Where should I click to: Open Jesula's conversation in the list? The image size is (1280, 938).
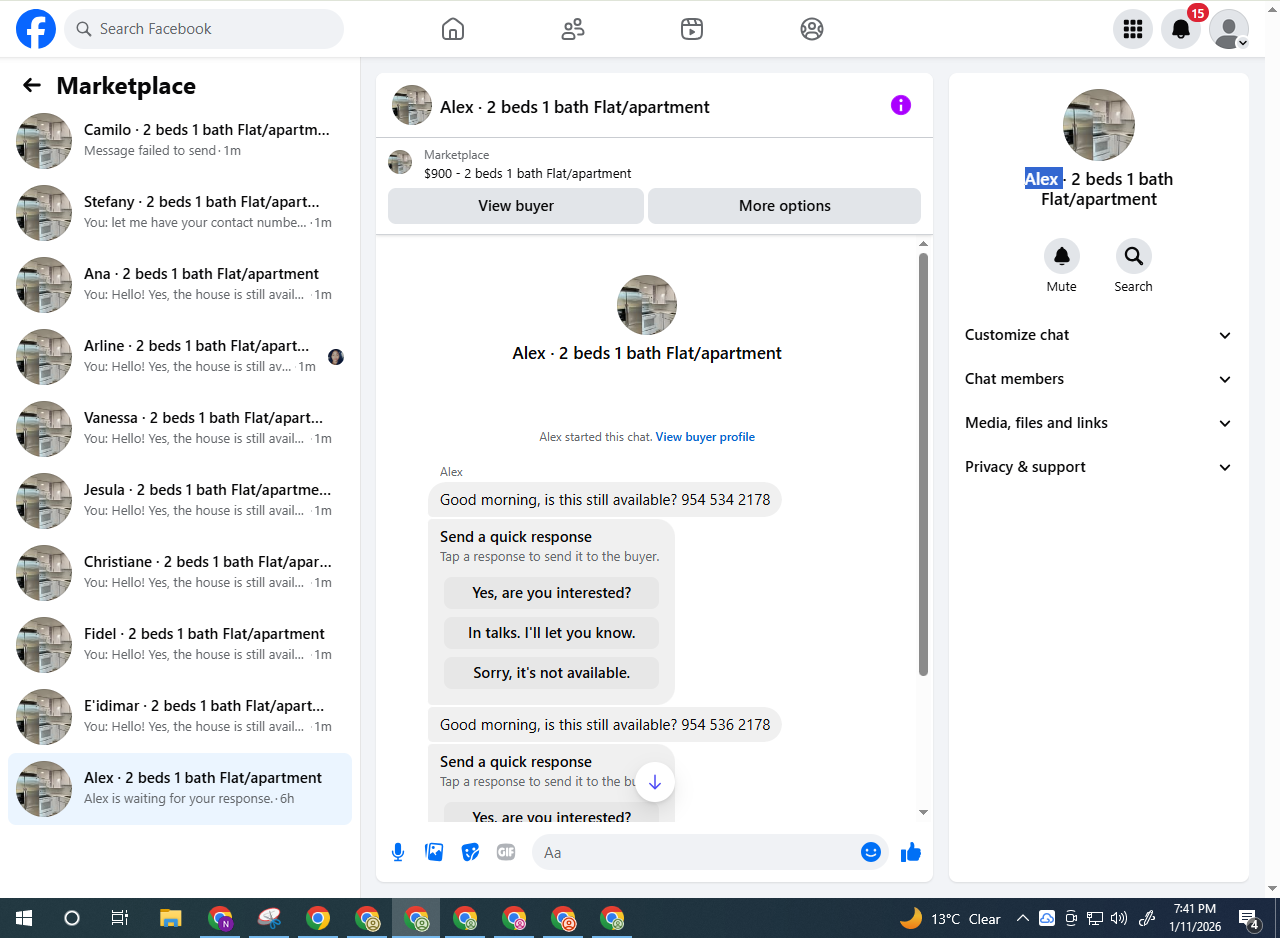point(180,501)
